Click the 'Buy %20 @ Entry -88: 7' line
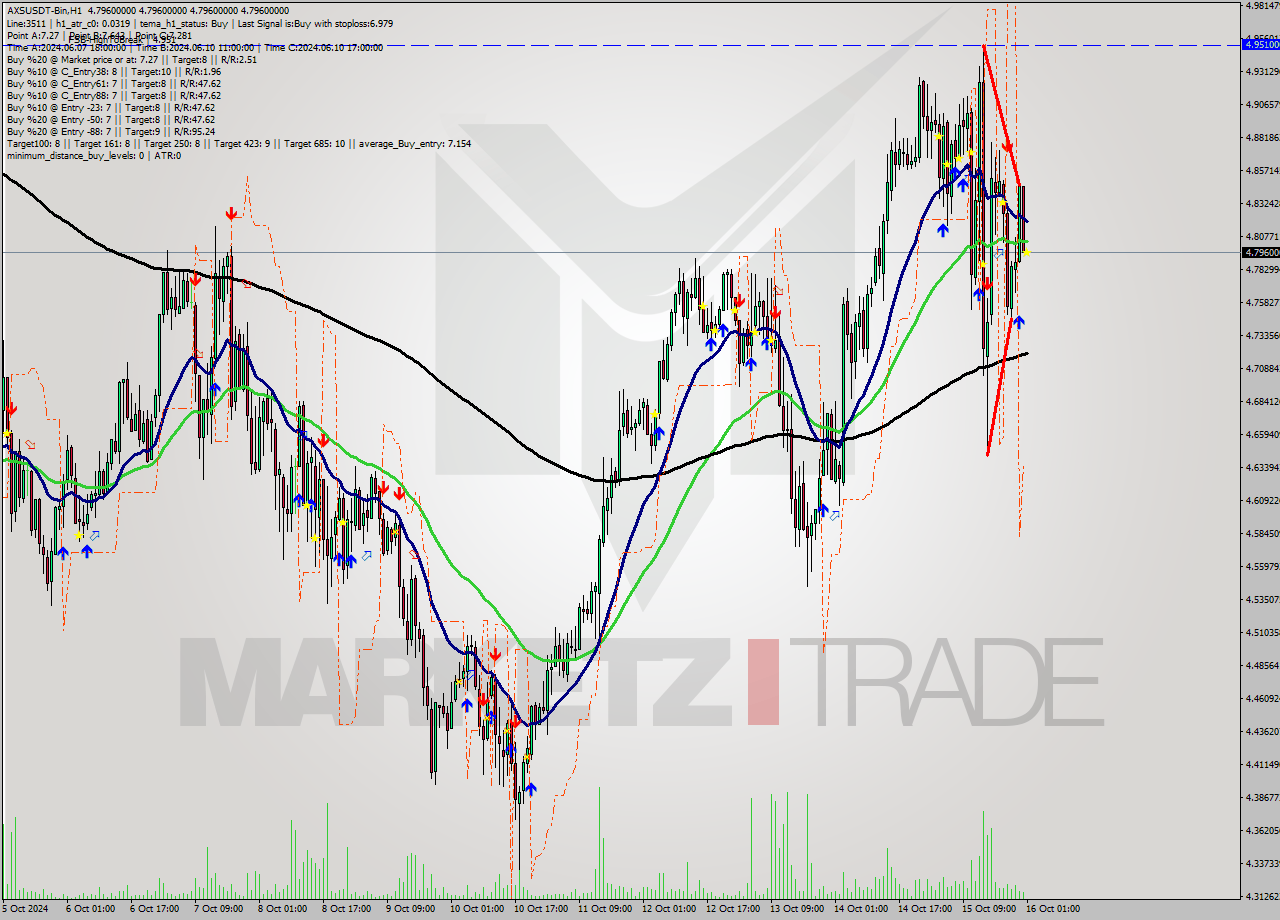This screenshot has height=920, width=1280. [110, 132]
